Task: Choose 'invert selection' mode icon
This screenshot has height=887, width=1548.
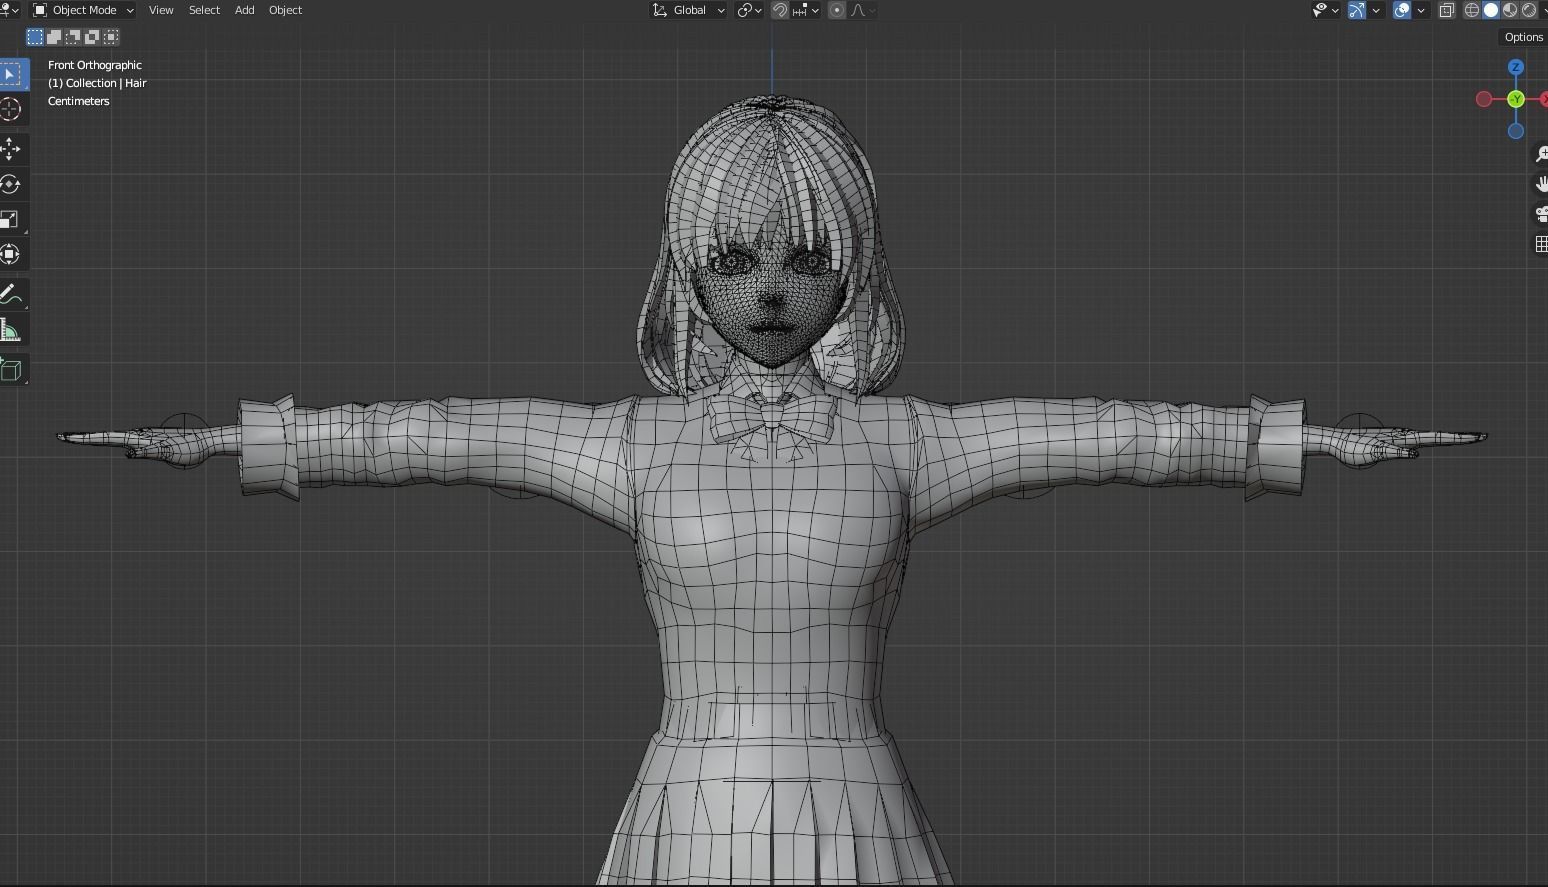Action: coord(92,37)
